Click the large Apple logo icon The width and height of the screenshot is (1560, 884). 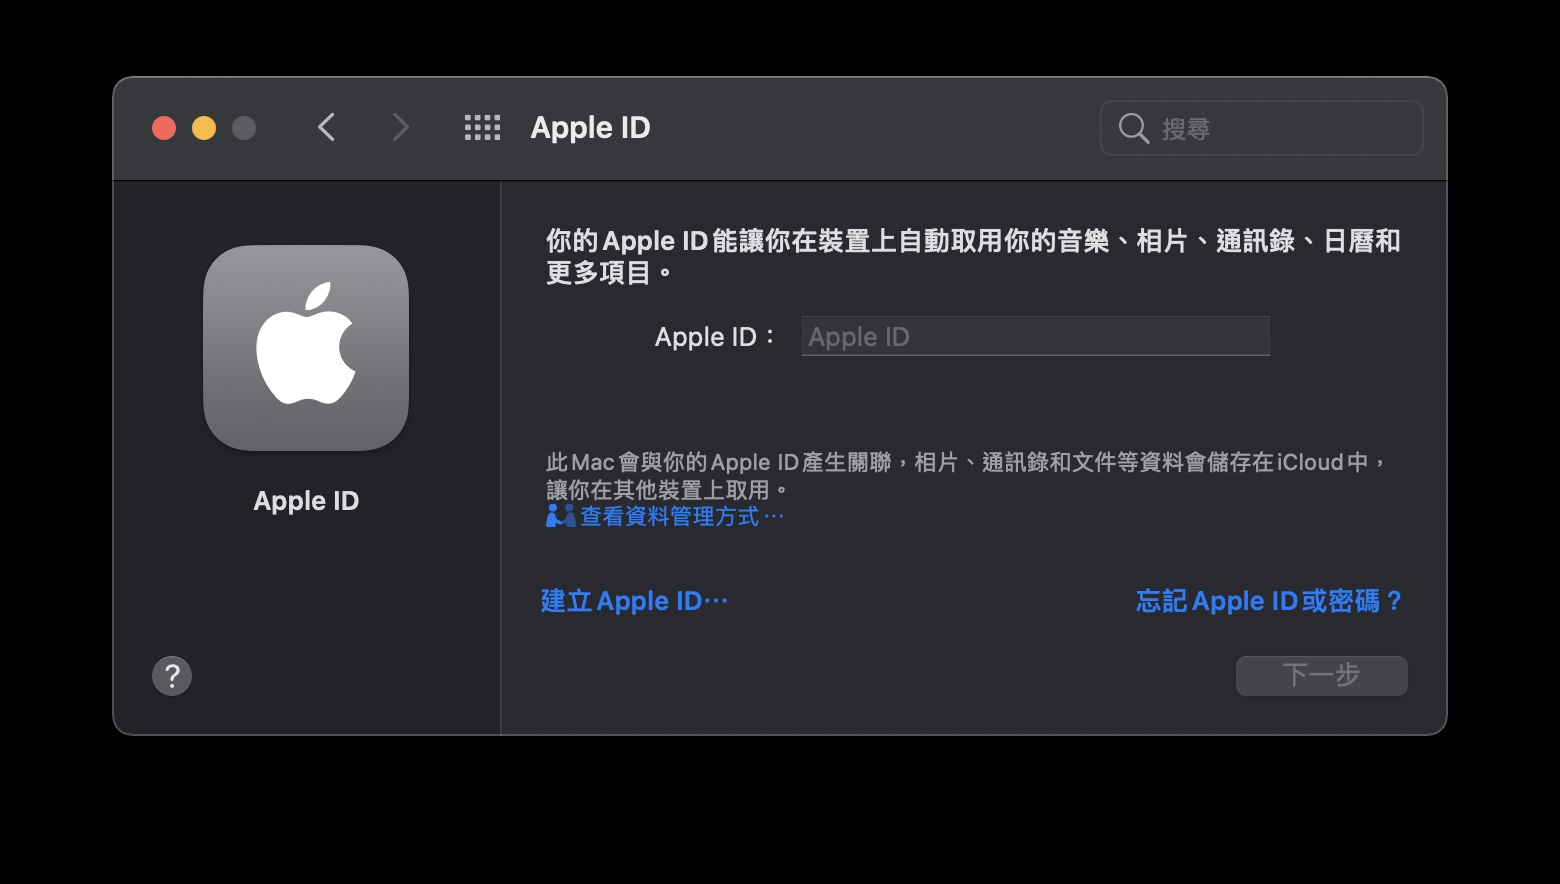click(x=306, y=348)
